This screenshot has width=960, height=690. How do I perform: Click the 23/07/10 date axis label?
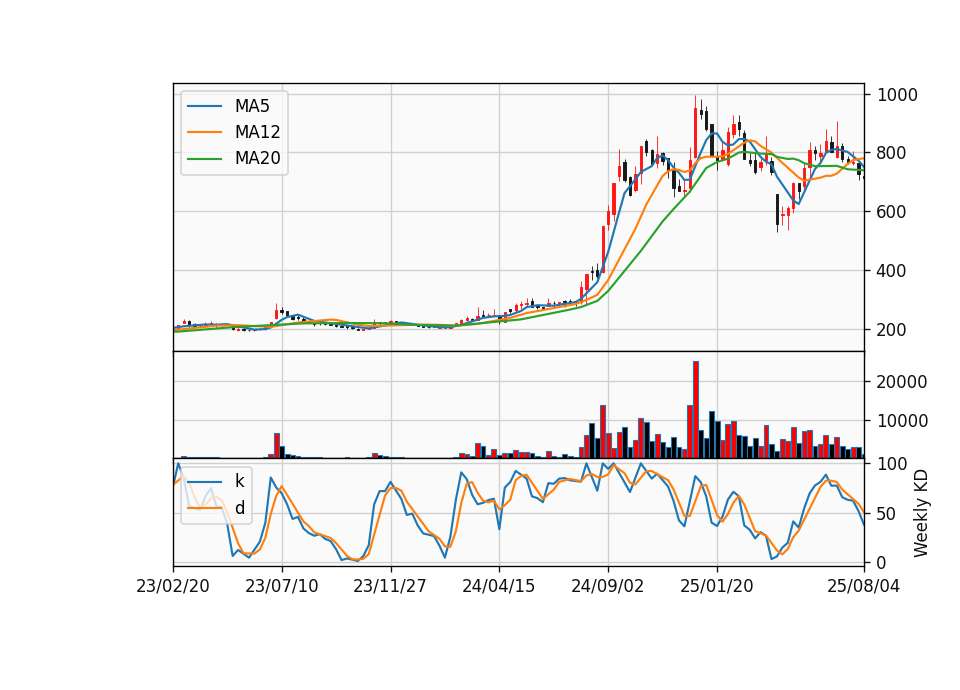[x=282, y=586]
